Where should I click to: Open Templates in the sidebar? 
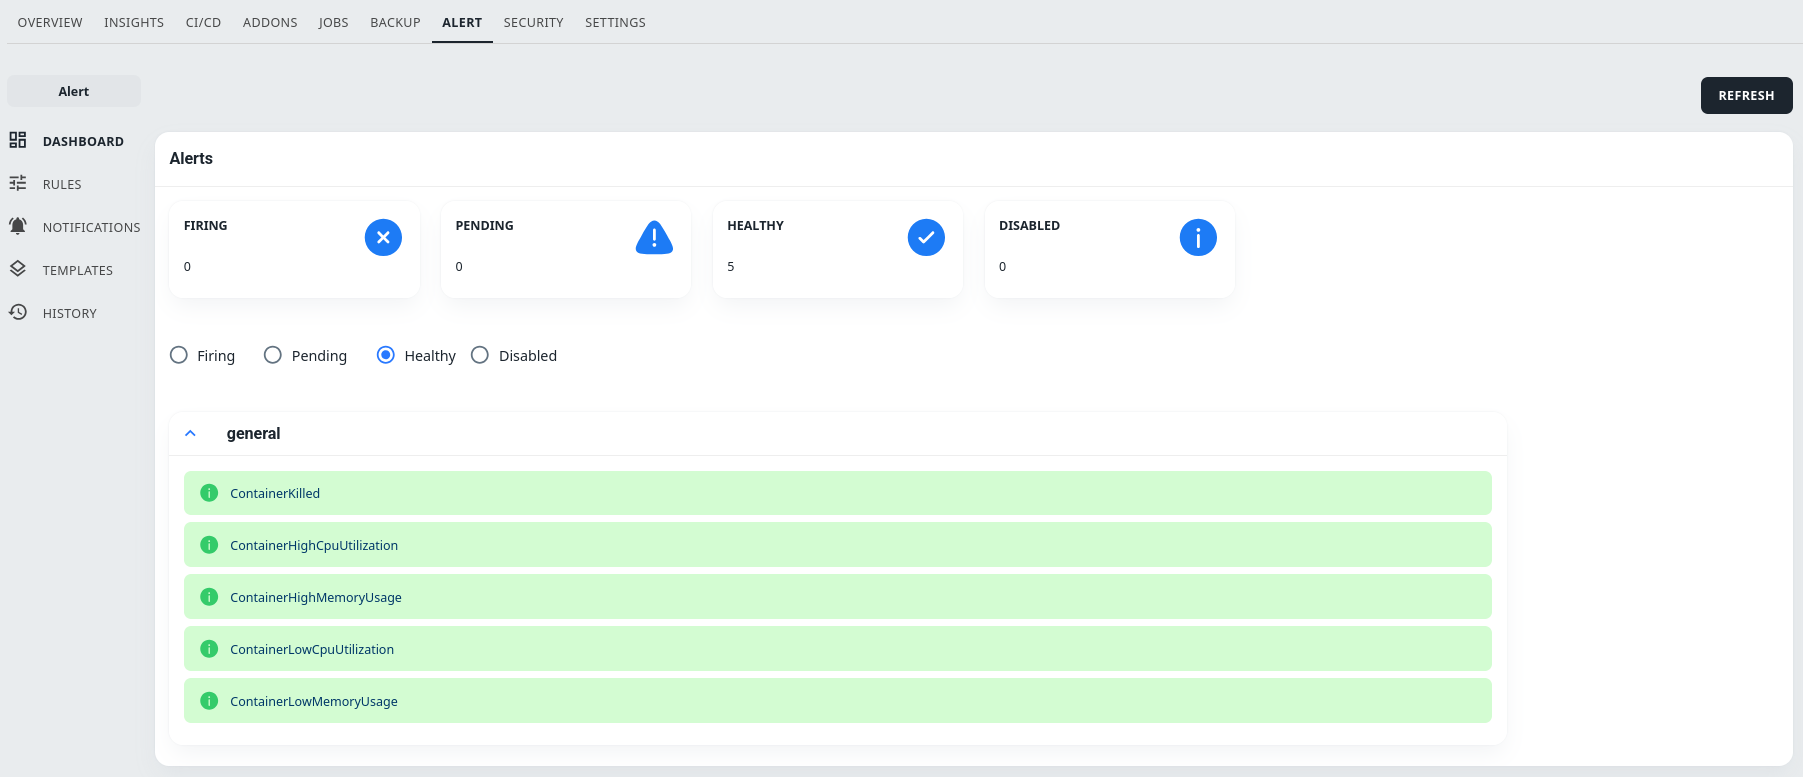[78, 270]
